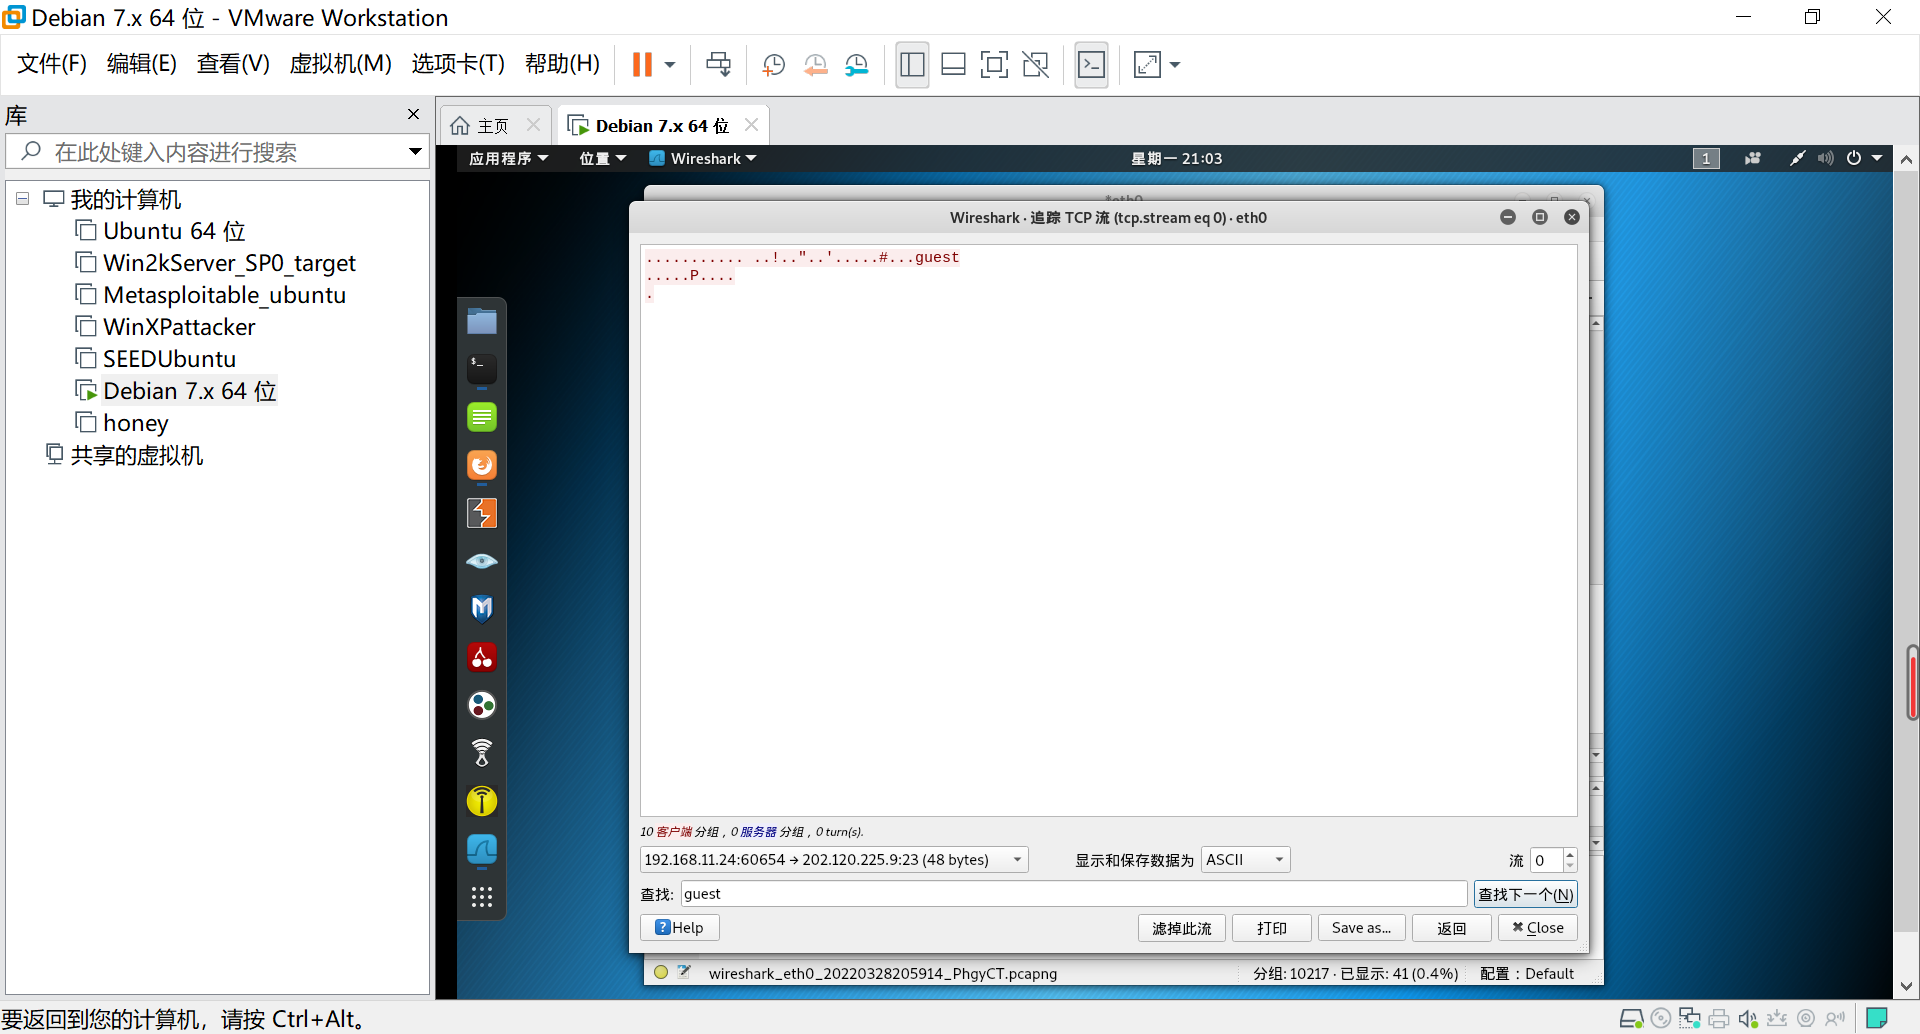Open the stretch view dropdown arrow
Image resolution: width=1920 pixels, height=1034 pixels.
tap(1175, 65)
